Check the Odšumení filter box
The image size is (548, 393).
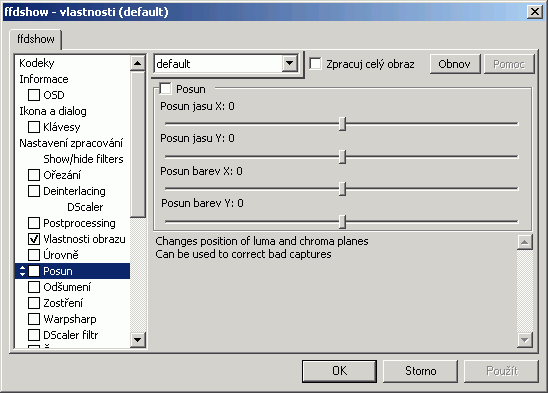click(x=34, y=287)
